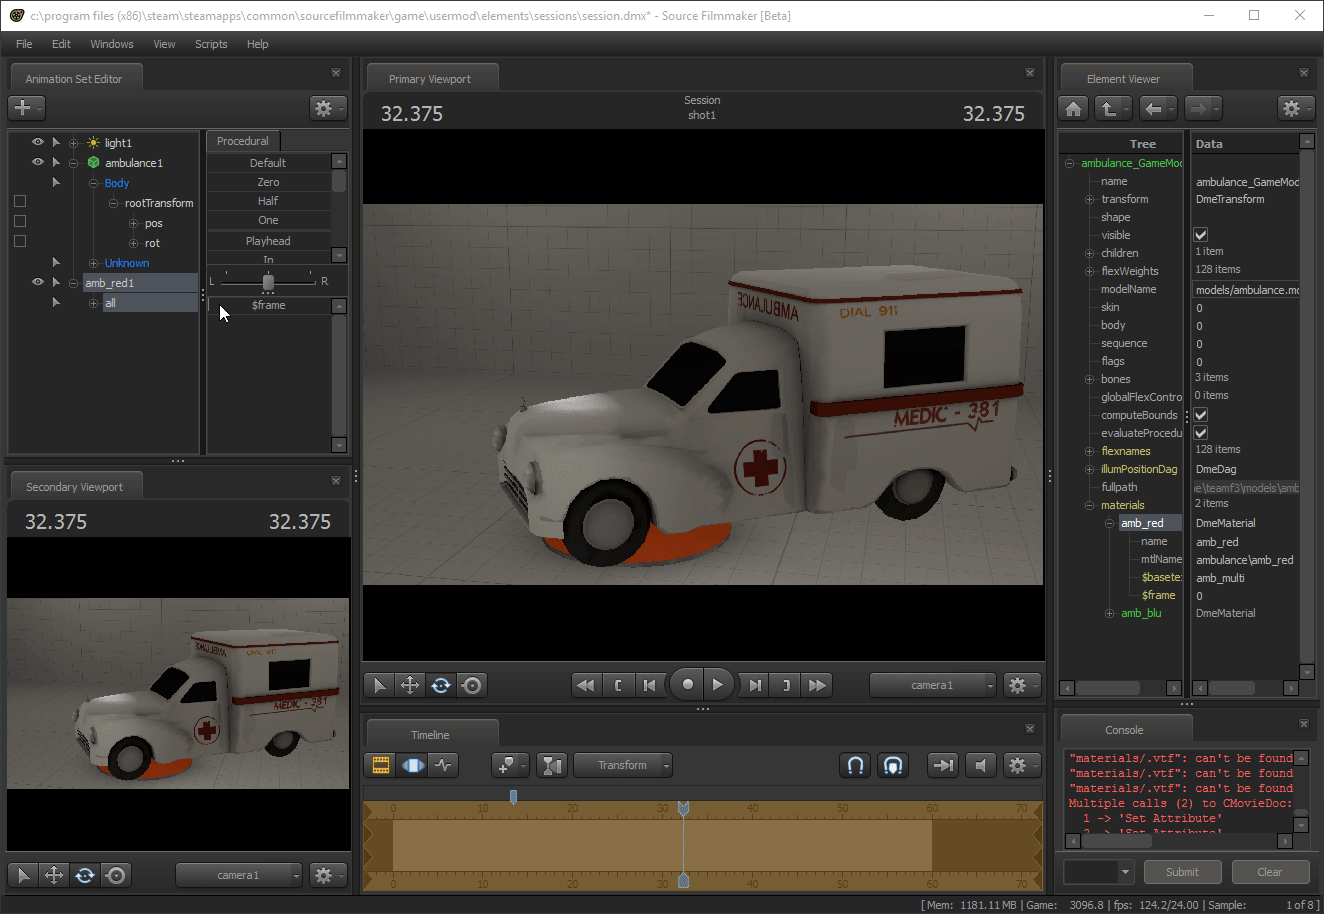Hide light1 using its eye icon

[38, 143]
